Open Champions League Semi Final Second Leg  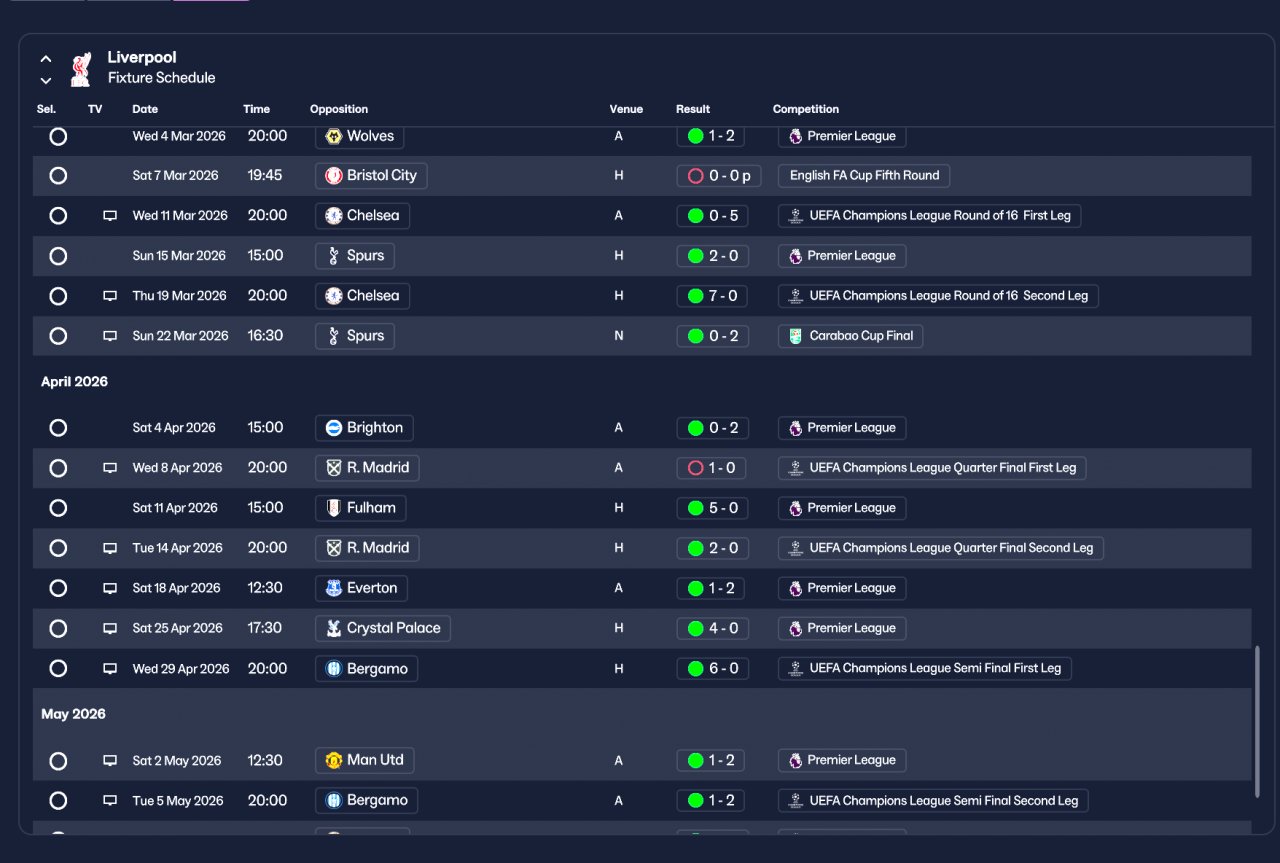point(933,800)
